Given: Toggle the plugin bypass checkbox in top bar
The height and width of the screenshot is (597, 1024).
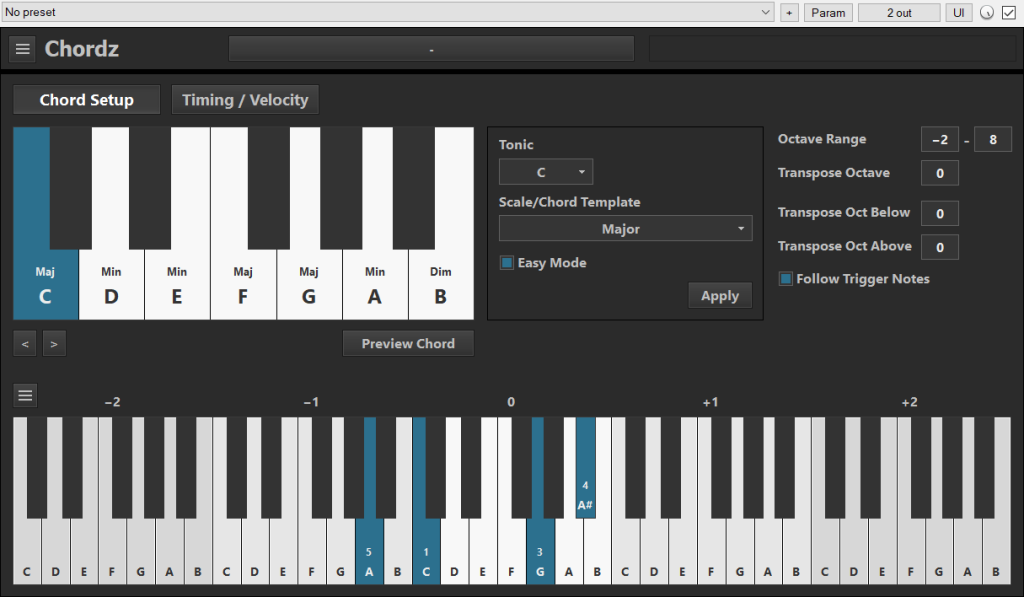Looking at the screenshot, I should tap(1009, 12).
